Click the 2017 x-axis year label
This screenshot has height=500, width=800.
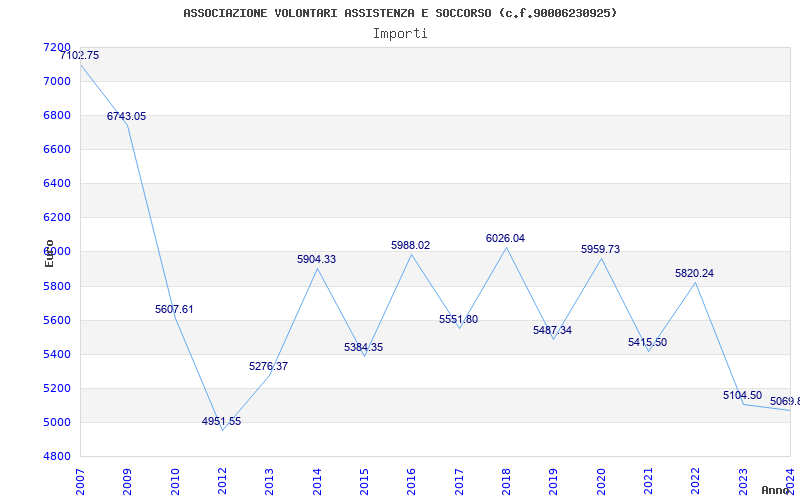click(459, 481)
